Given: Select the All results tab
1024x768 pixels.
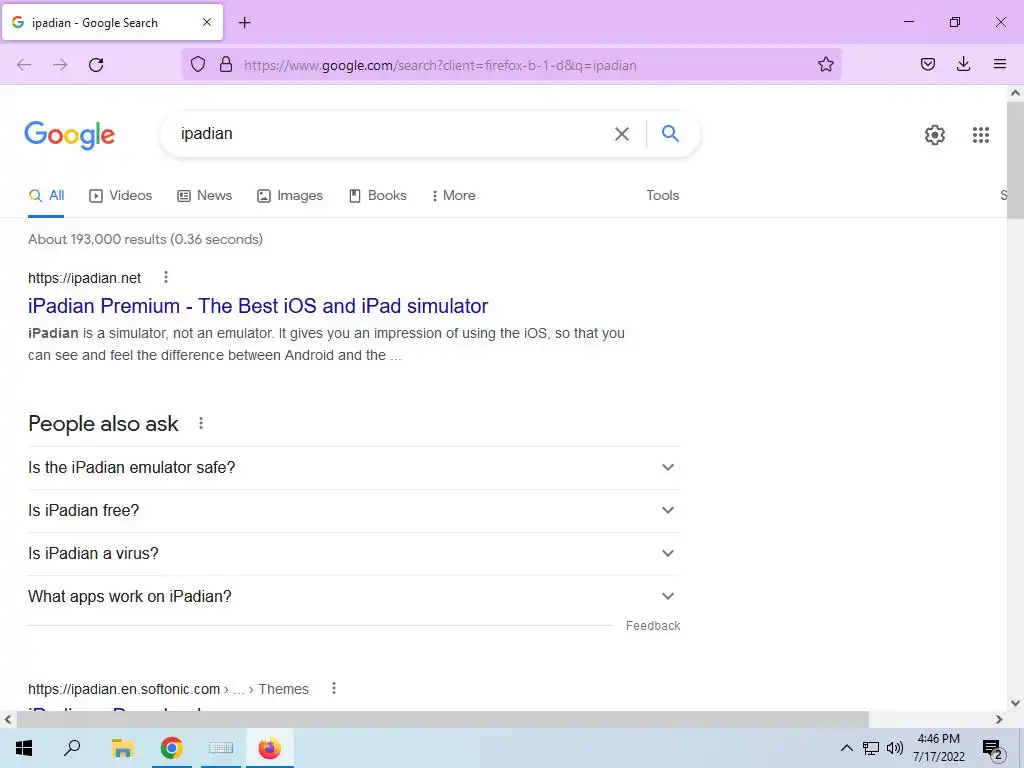Looking at the screenshot, I should pos(46,195).
